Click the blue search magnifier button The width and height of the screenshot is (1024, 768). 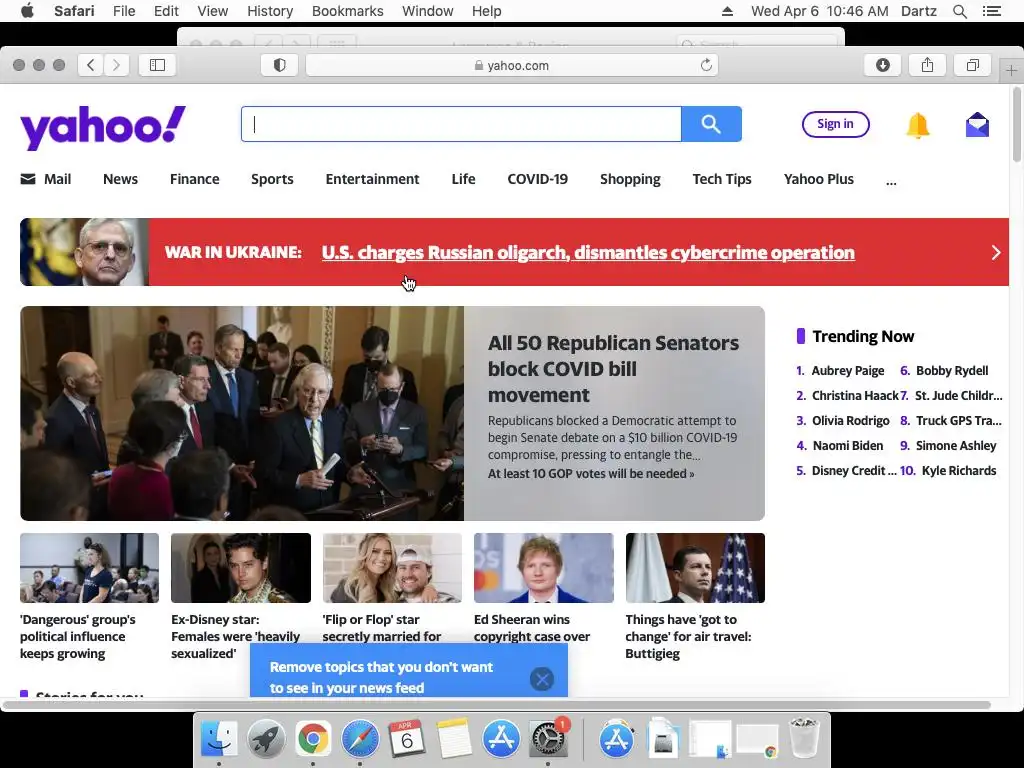click(x=711, y=124)
